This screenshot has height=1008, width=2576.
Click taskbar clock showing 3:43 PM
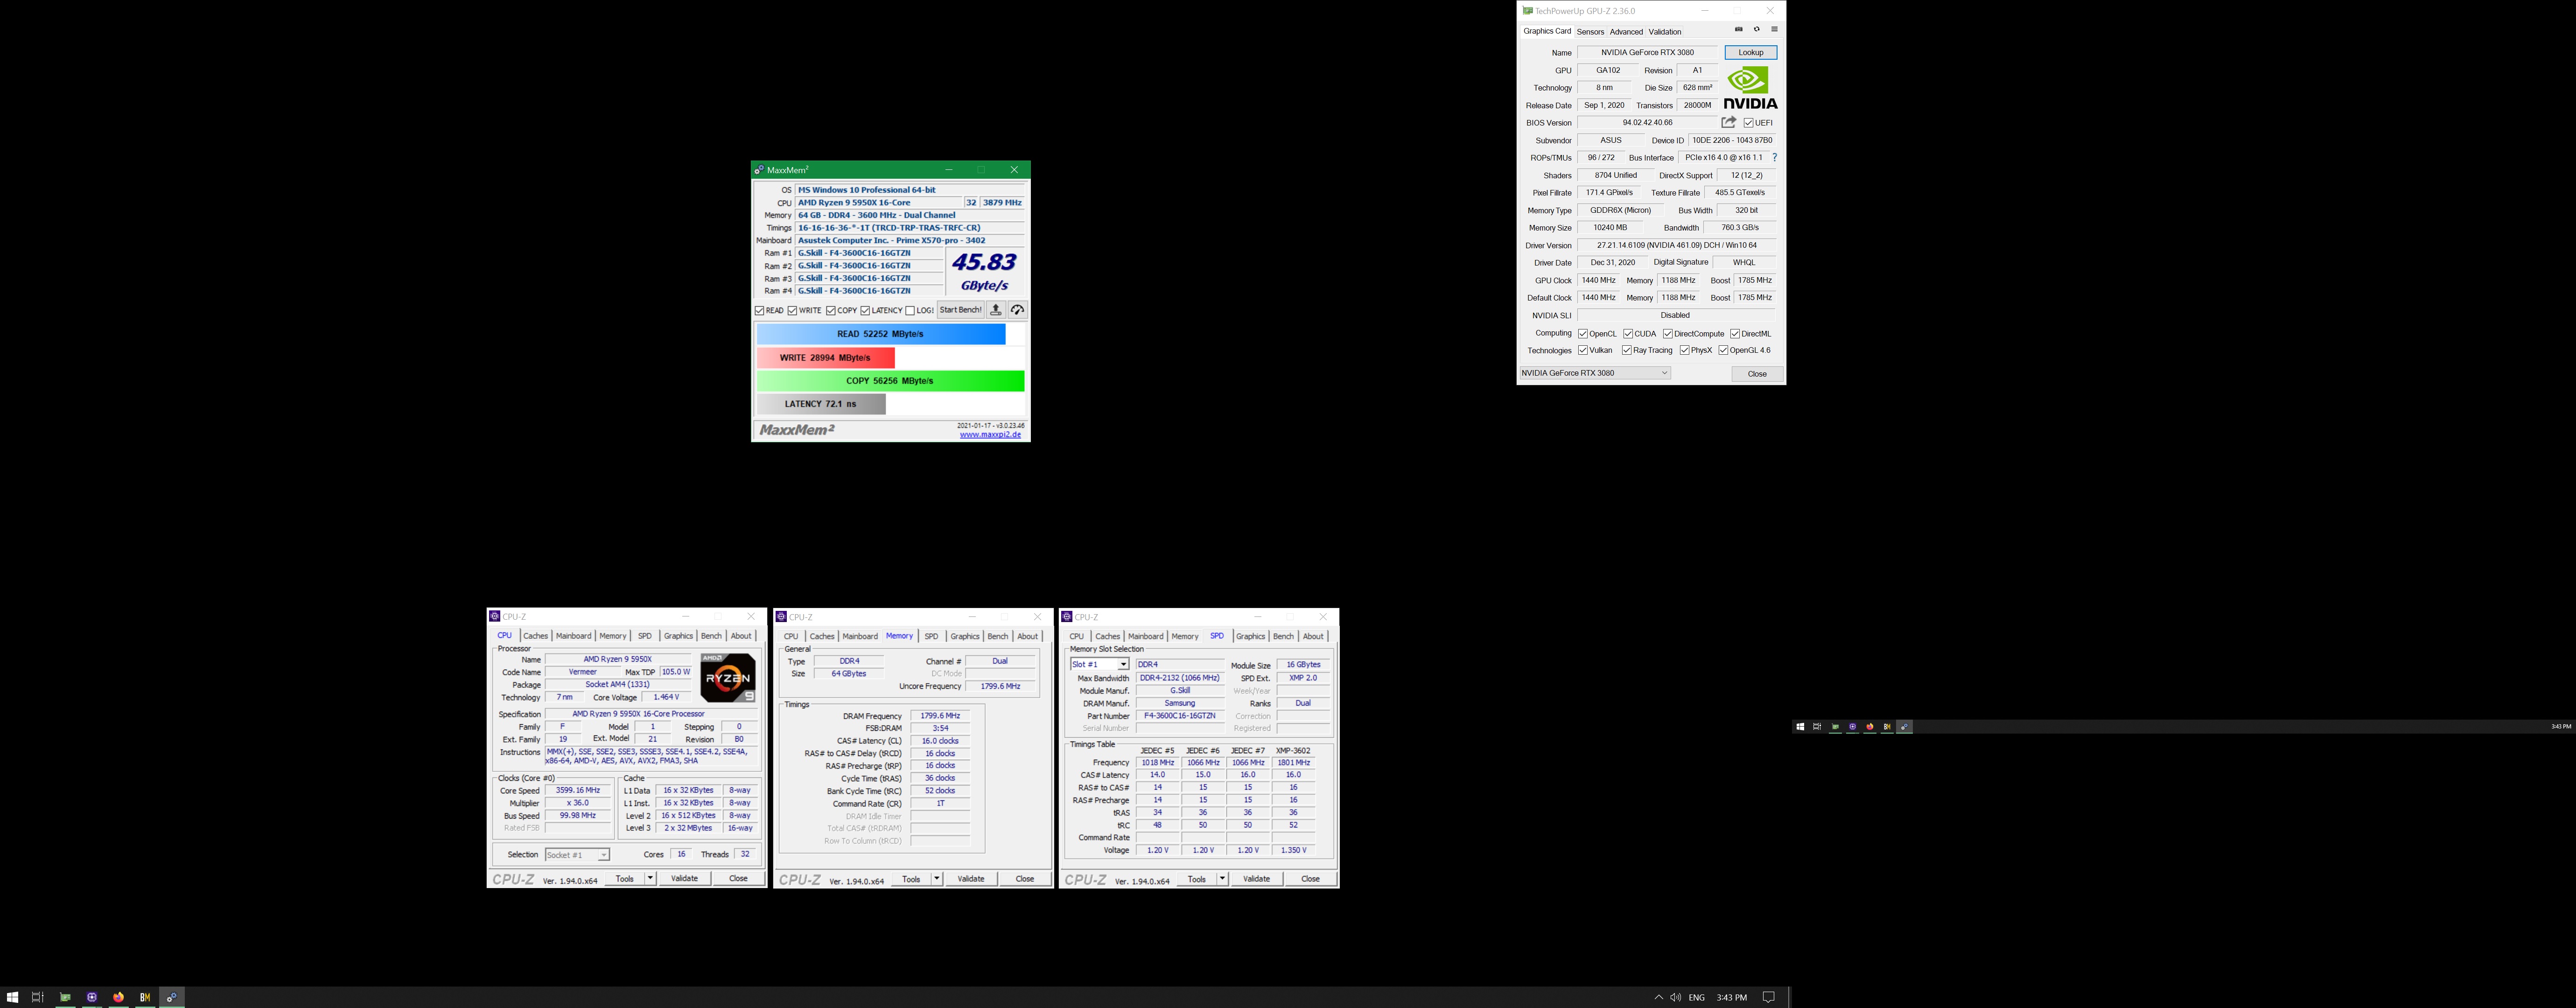(1732, 997)
